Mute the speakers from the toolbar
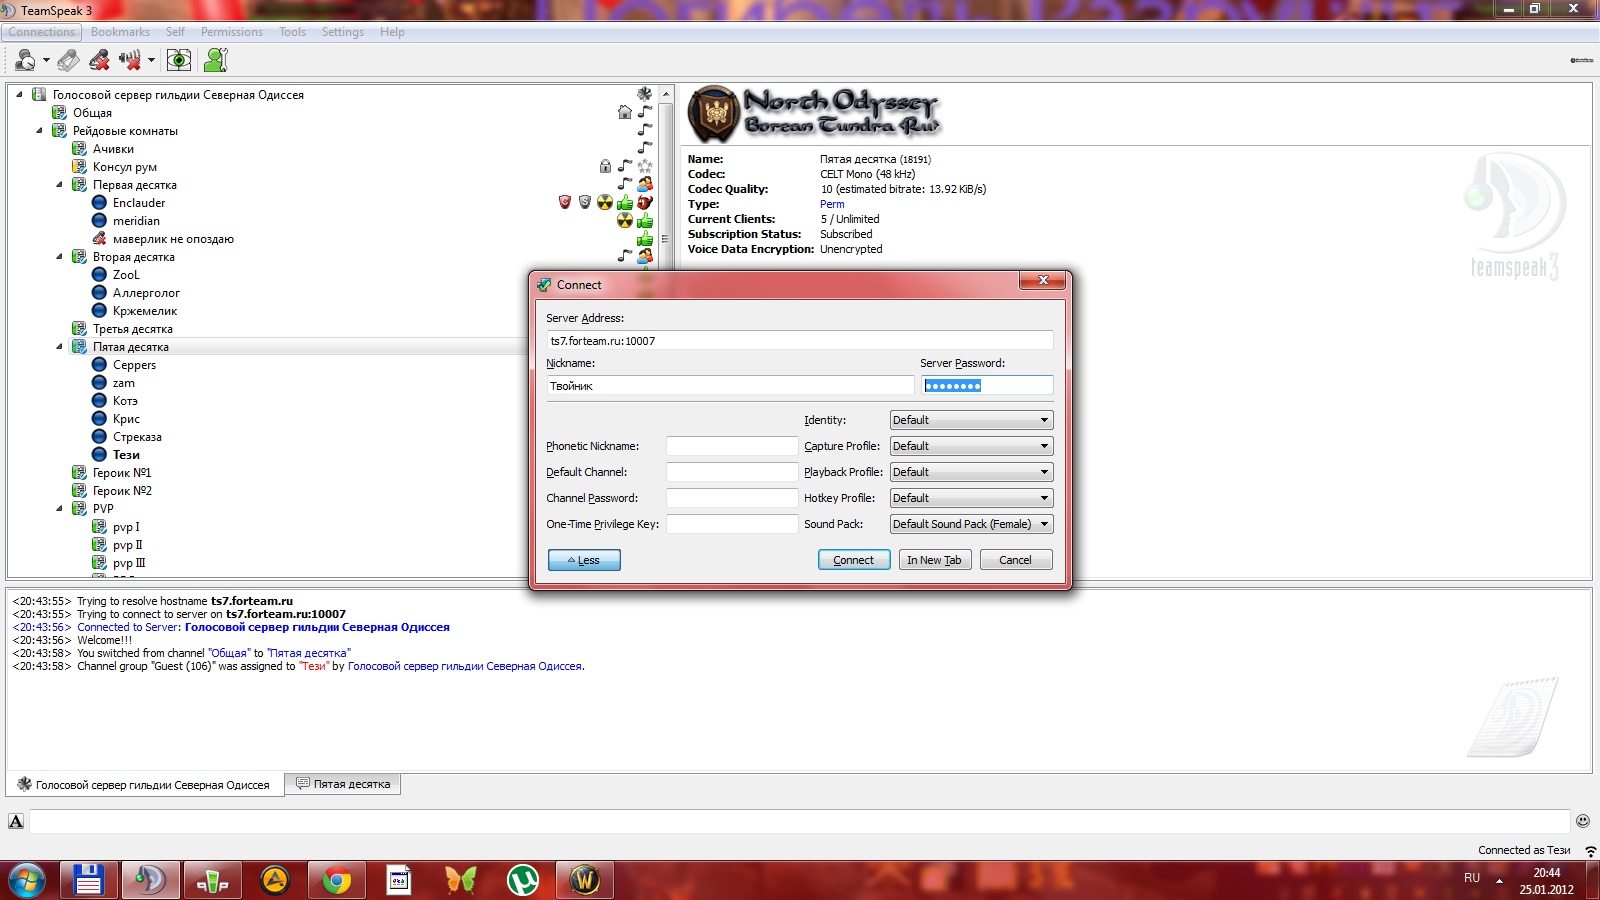Viewport: 1600px width, 900px height. coord(130,60)
